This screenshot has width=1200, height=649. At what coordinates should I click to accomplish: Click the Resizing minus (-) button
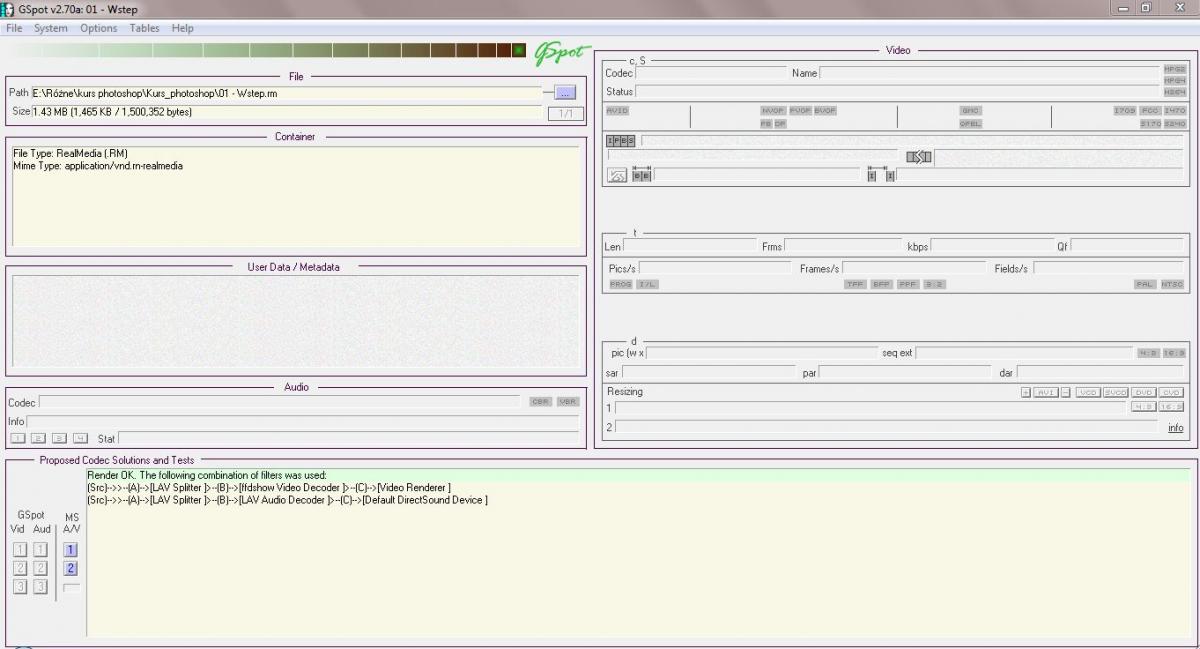(x=1066, y=392)
